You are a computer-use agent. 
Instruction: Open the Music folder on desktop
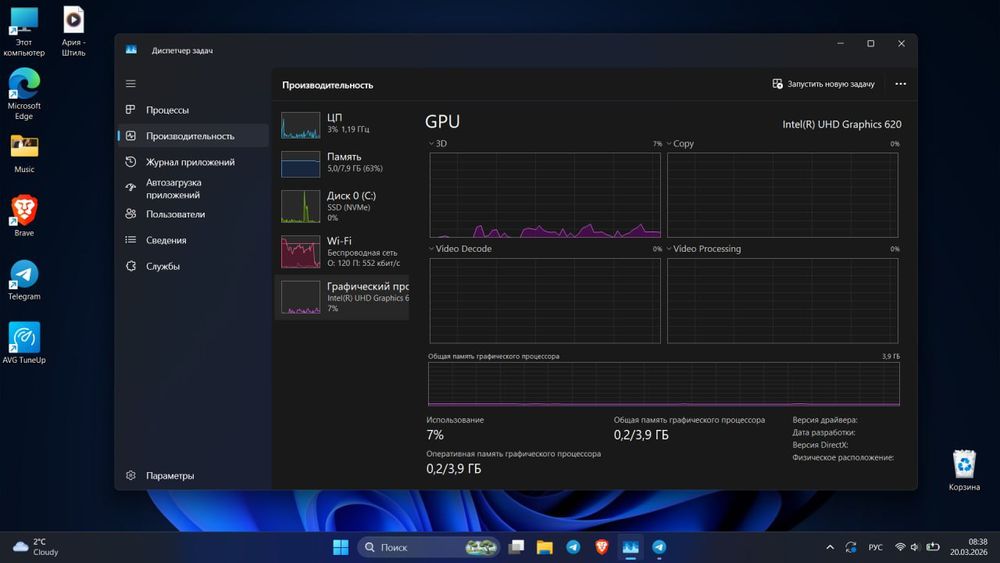tap(24, 153)
